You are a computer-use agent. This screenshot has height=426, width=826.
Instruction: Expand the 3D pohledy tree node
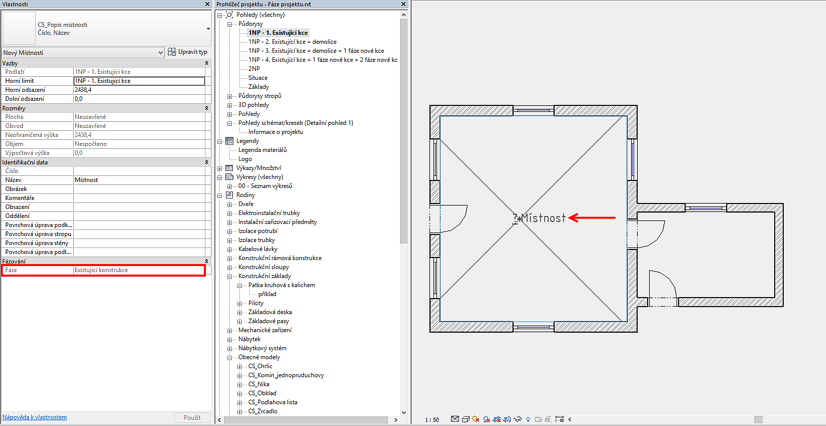pos(229,105)
